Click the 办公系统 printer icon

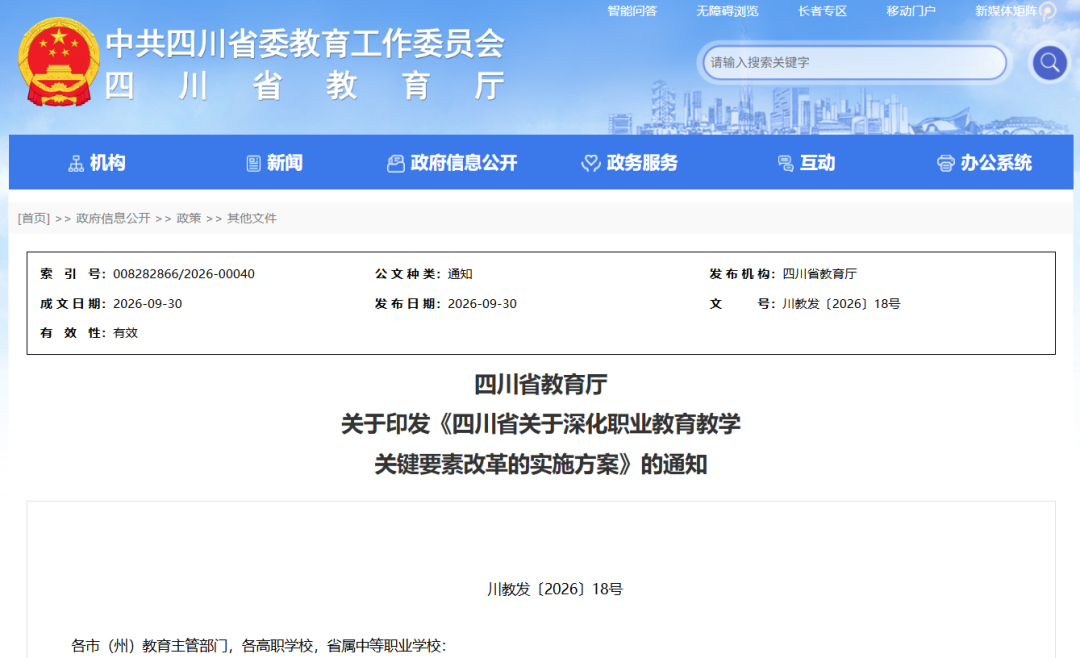(946, 163)
